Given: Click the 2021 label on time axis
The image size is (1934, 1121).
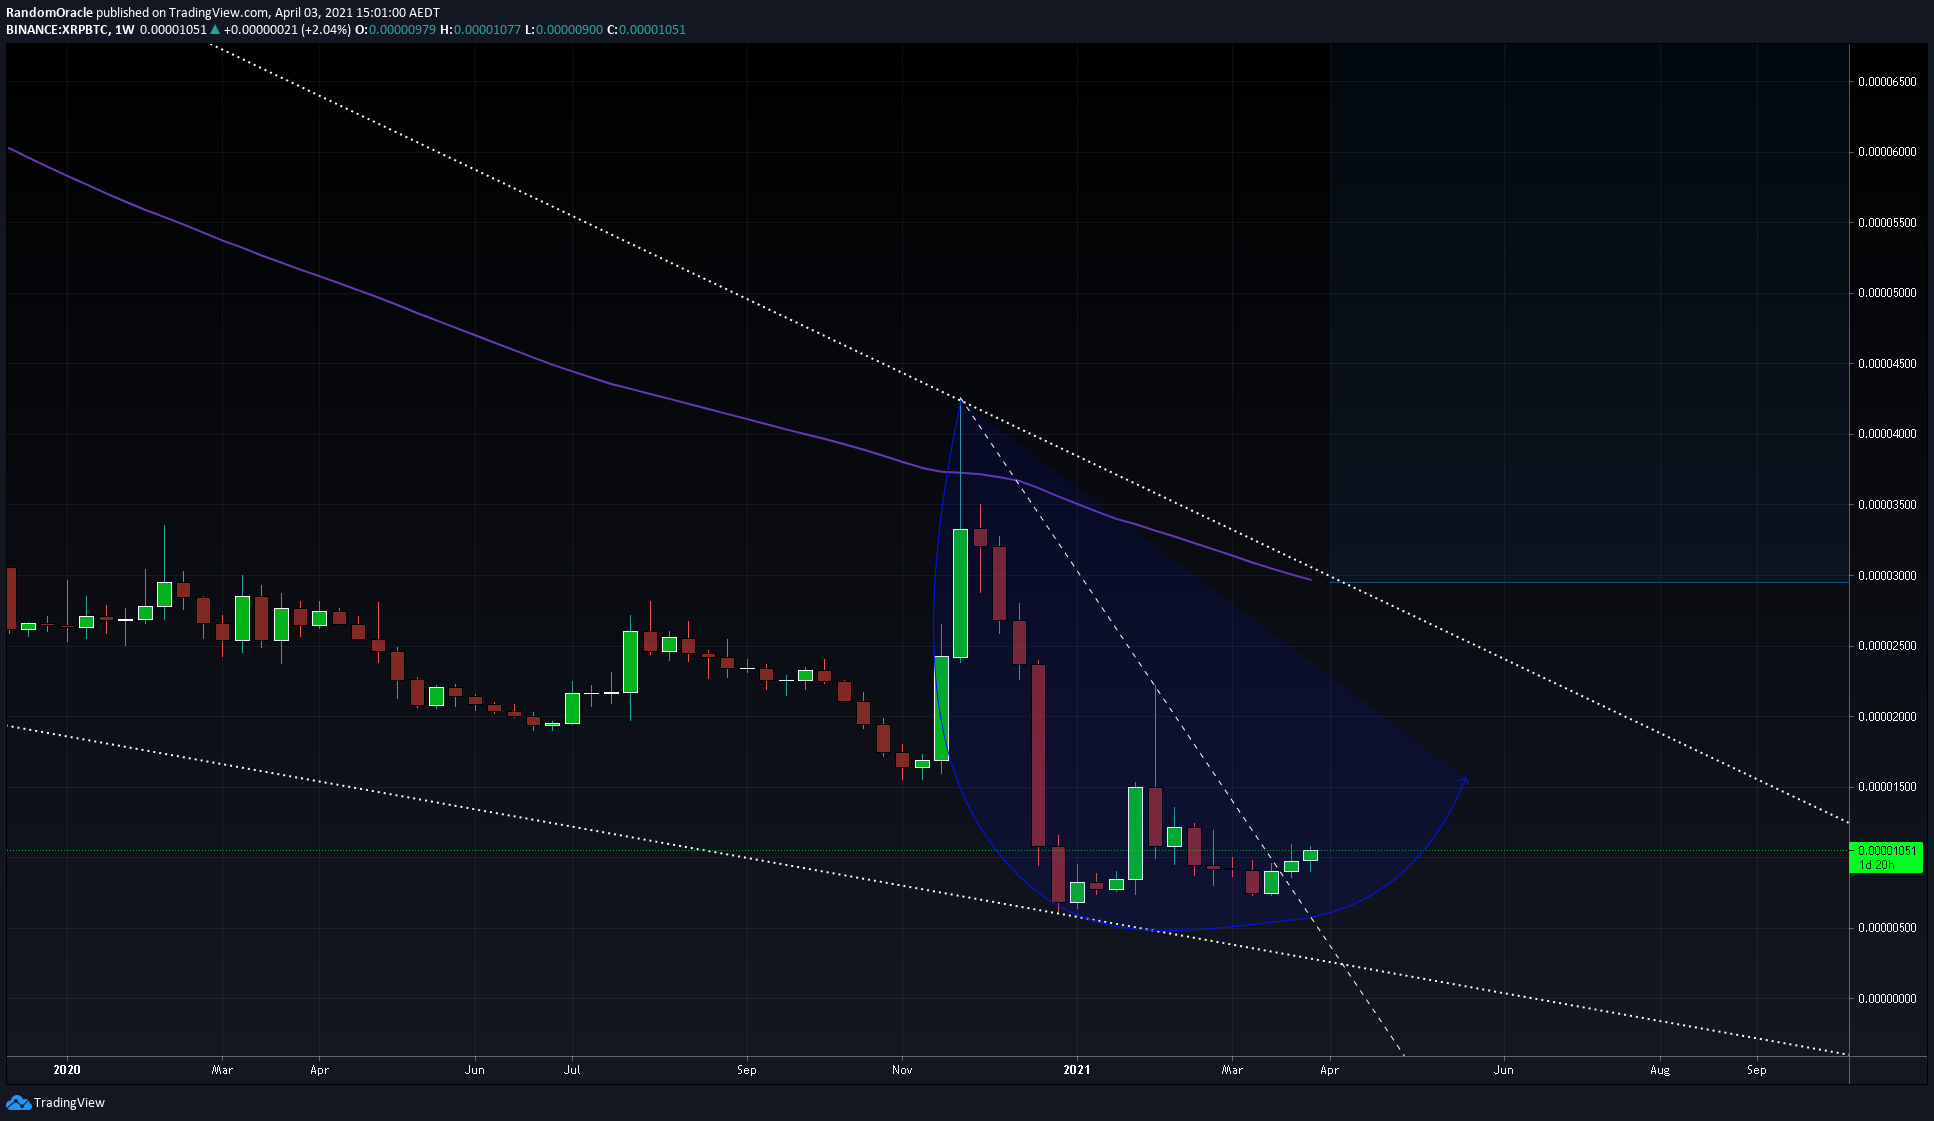Looking at the screenshot, I should 1077,1070.
